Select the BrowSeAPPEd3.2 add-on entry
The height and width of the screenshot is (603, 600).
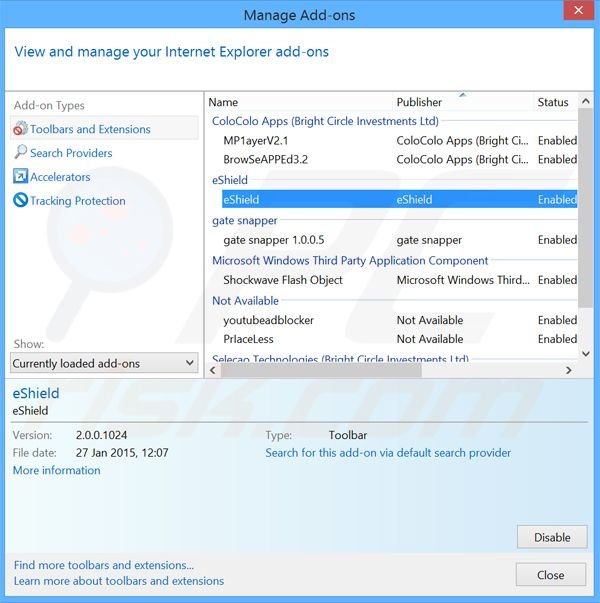(x=265, y=159)
